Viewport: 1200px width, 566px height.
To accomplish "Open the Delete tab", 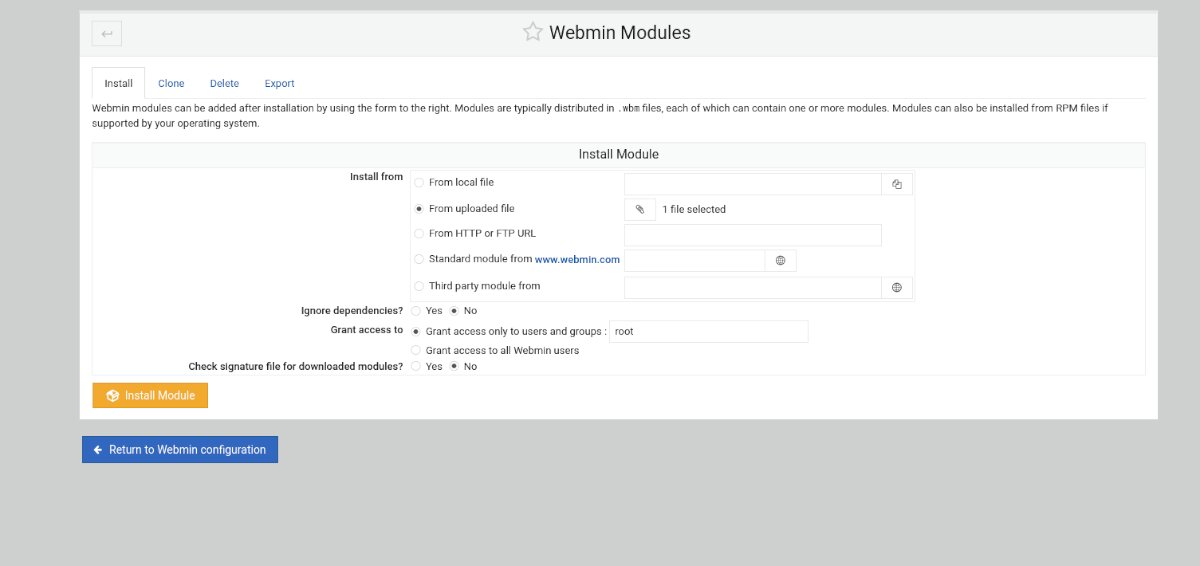I will click(x=224, y=83).
